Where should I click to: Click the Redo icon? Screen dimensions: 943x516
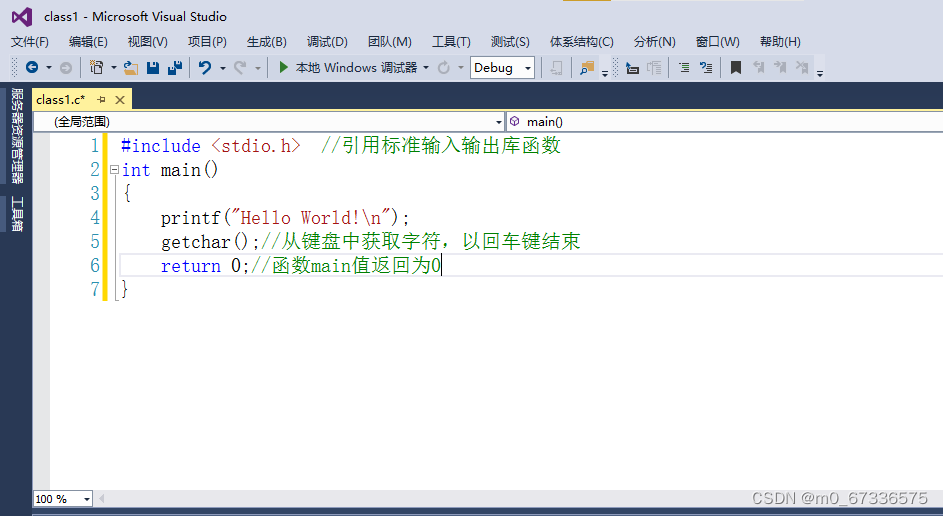[x=240, y=68]
